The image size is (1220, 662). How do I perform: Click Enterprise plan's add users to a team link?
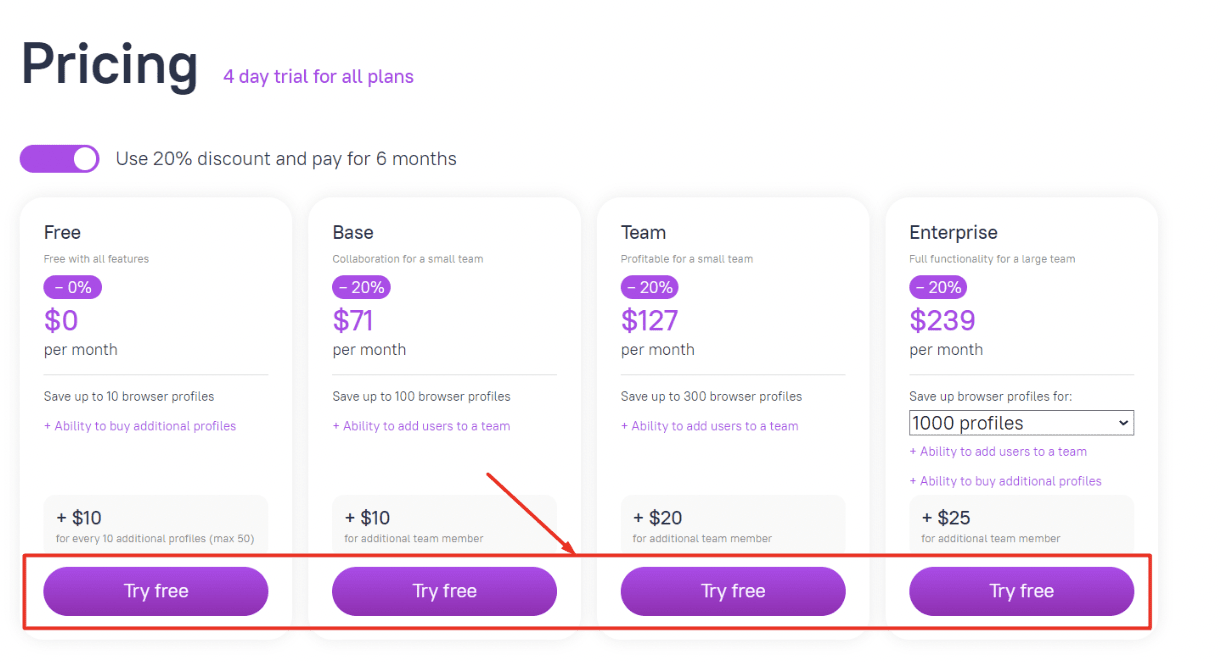coord(998,452)
